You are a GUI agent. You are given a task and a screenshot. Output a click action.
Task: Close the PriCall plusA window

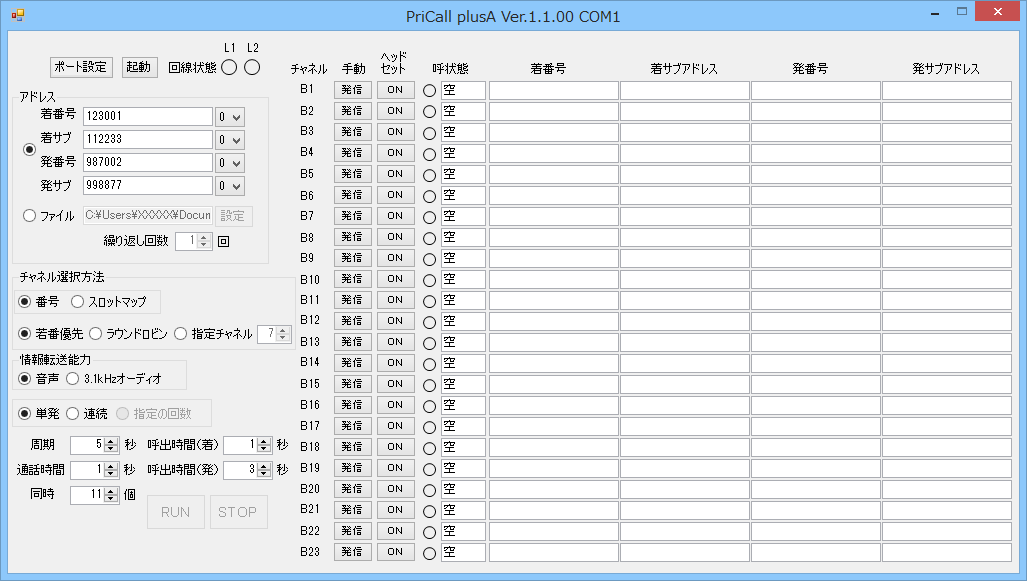tap(998, 12)
